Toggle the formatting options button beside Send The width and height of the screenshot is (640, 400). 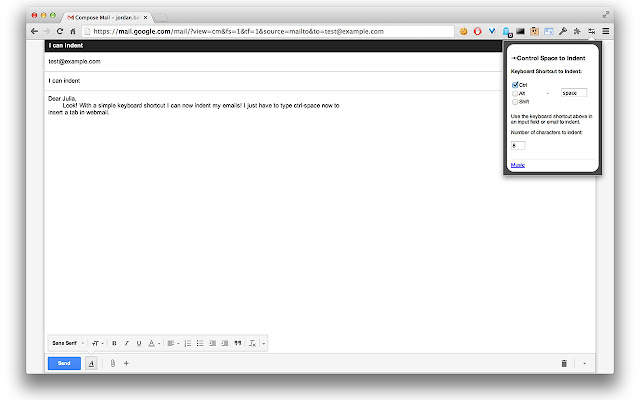[x=91, y=363]
